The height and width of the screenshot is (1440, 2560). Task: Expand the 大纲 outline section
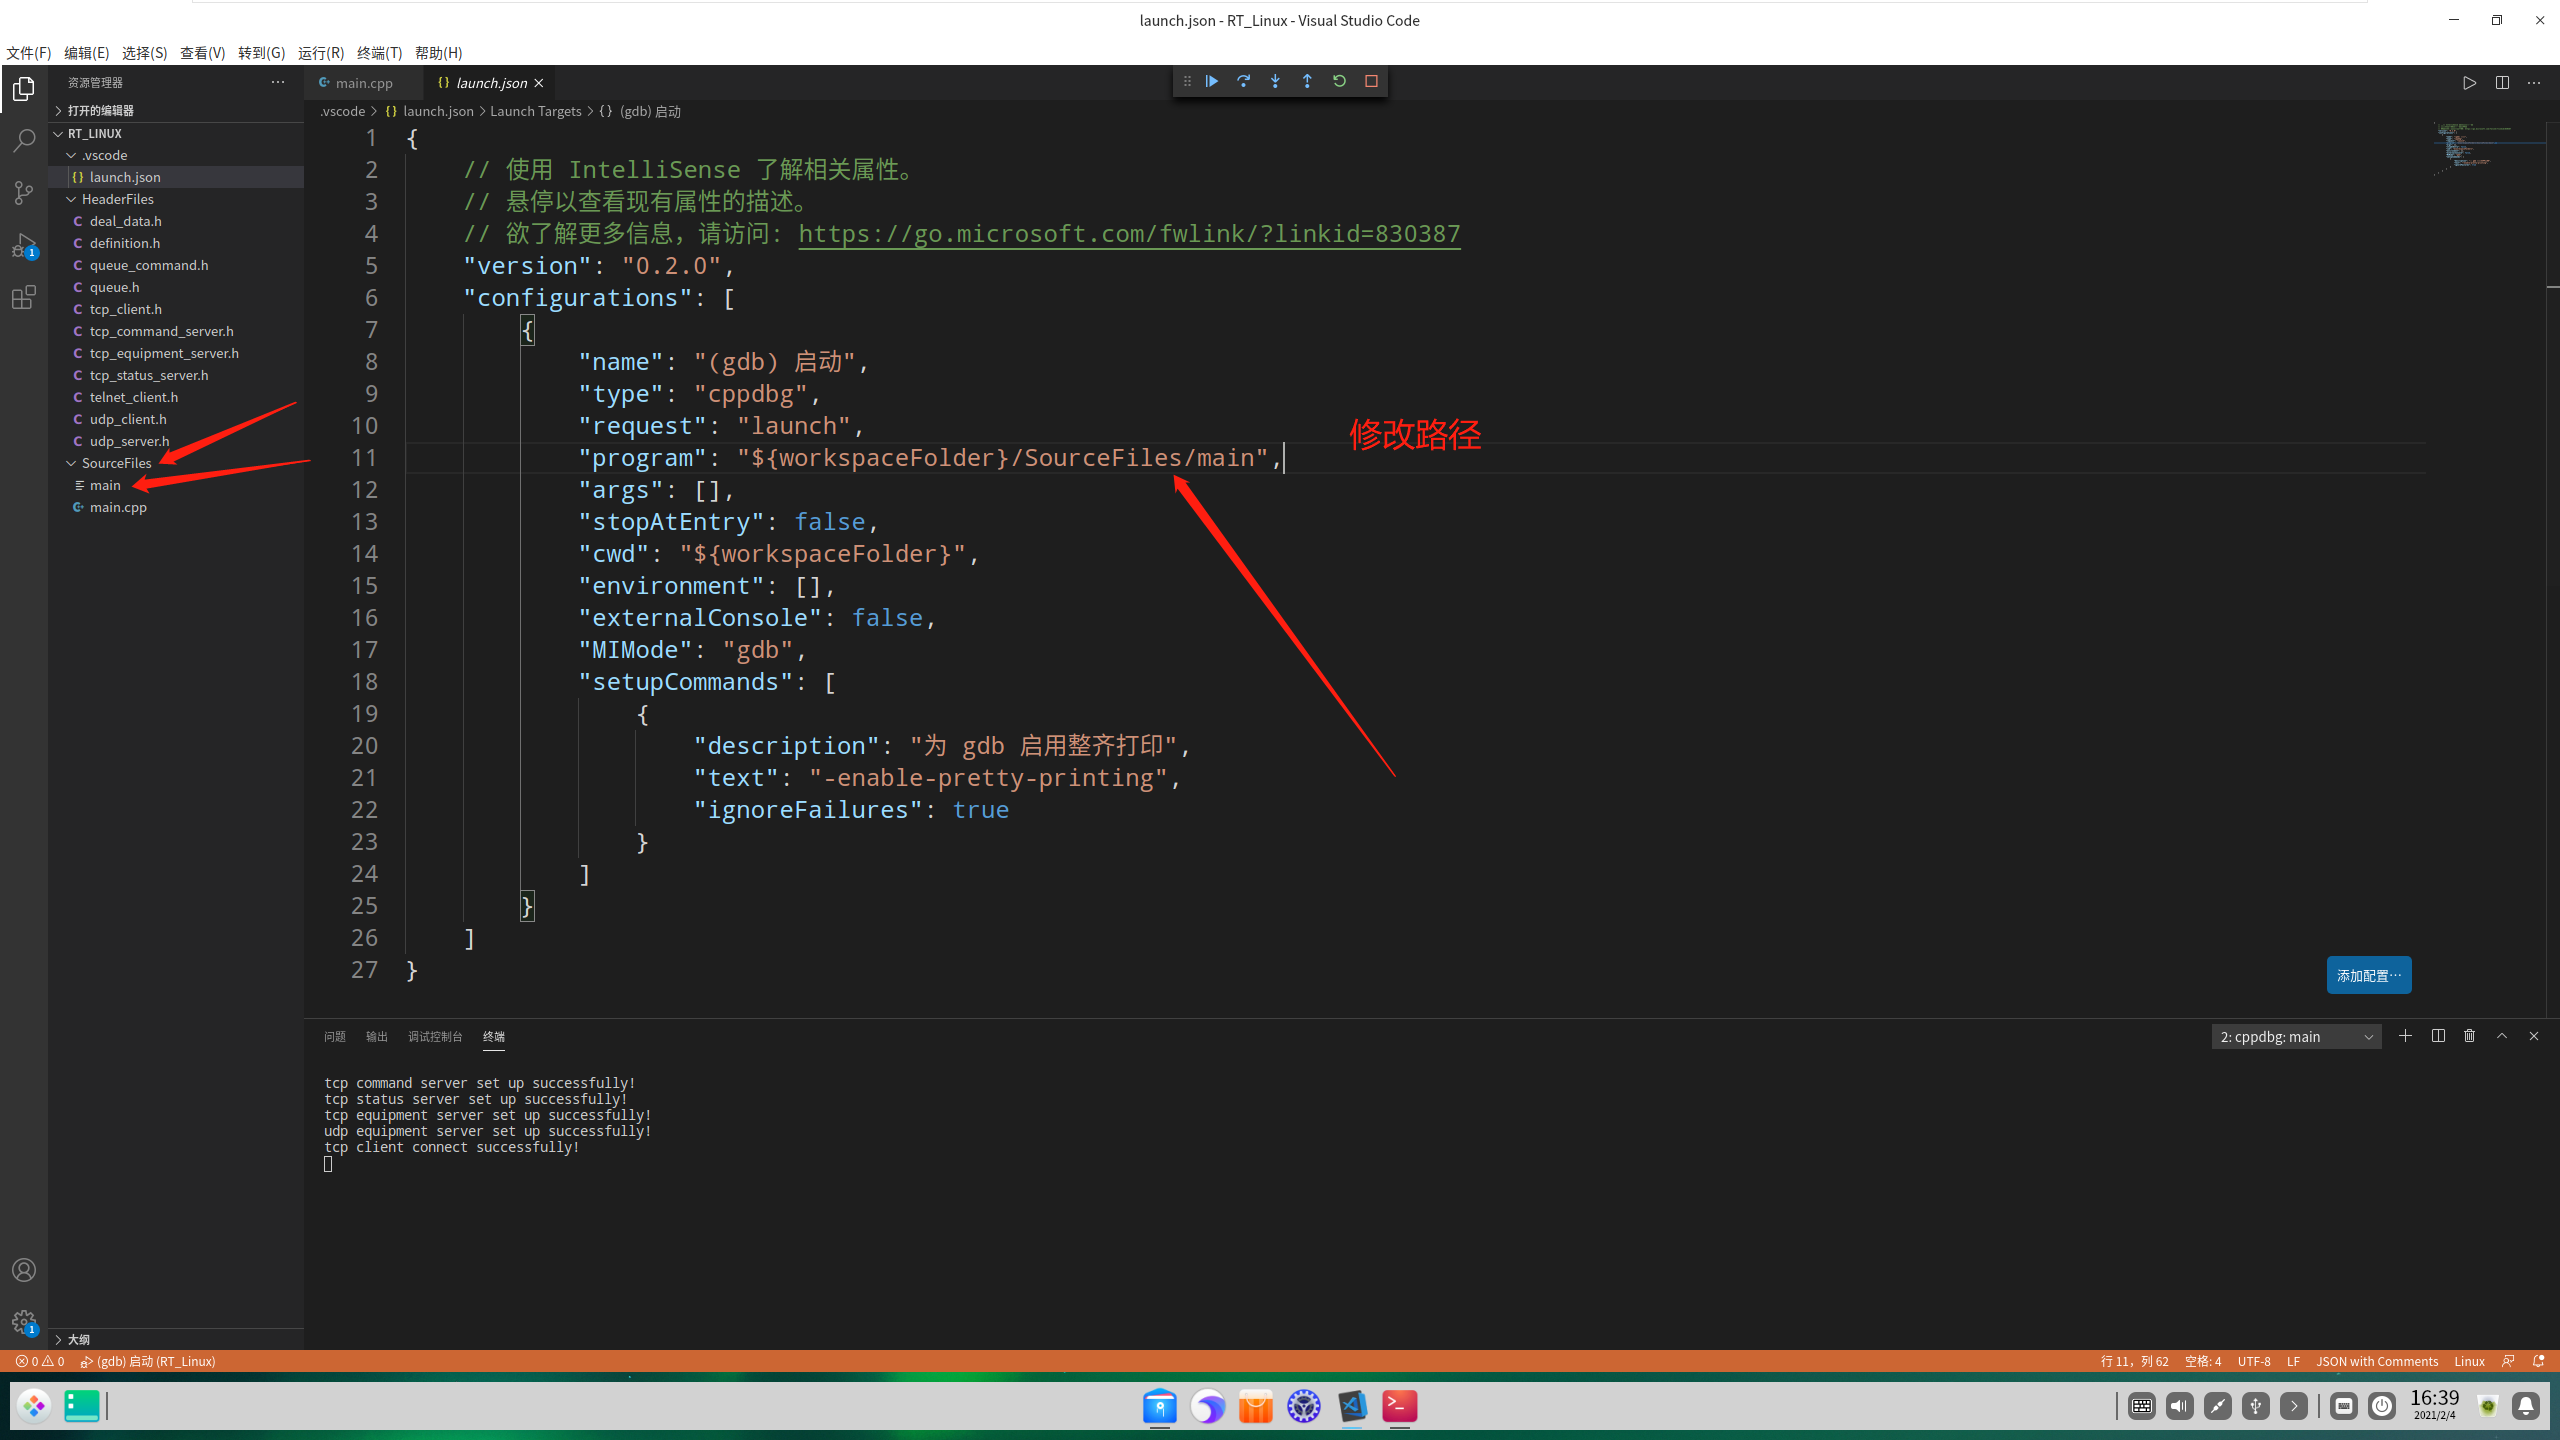click(x=79, y=1339)
